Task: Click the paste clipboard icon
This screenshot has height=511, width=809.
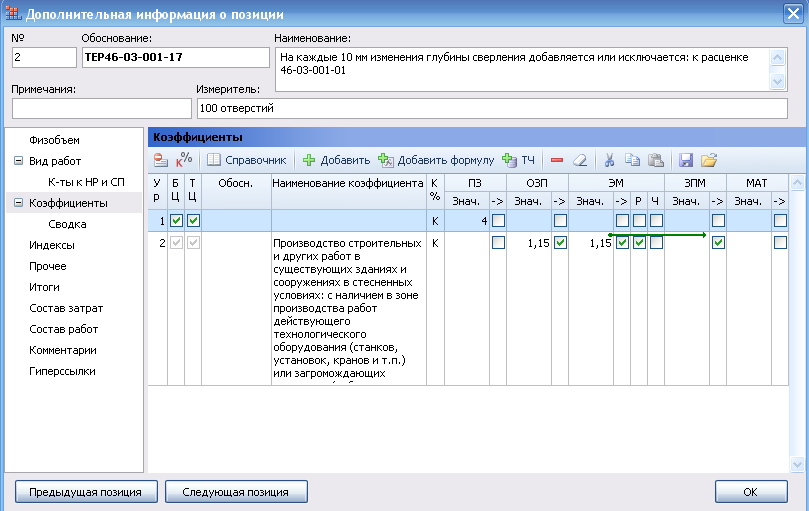Action: pyautogui.click(x=655, y=160)
